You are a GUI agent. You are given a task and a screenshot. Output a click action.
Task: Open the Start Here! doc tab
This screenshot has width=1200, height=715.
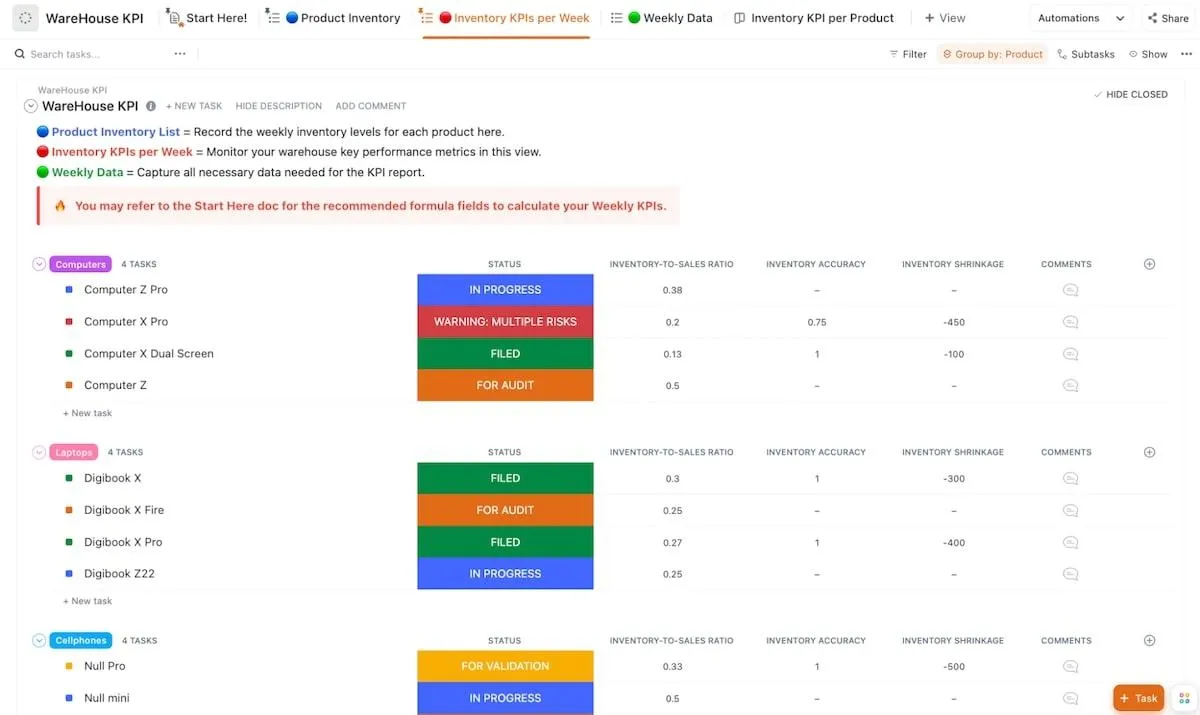click(207, 18)
